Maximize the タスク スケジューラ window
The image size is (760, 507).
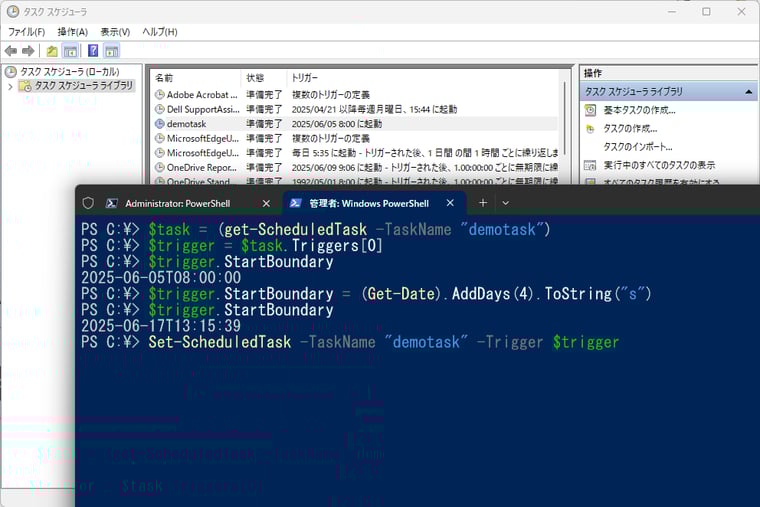pyautogui.click(x=706, y=12)
